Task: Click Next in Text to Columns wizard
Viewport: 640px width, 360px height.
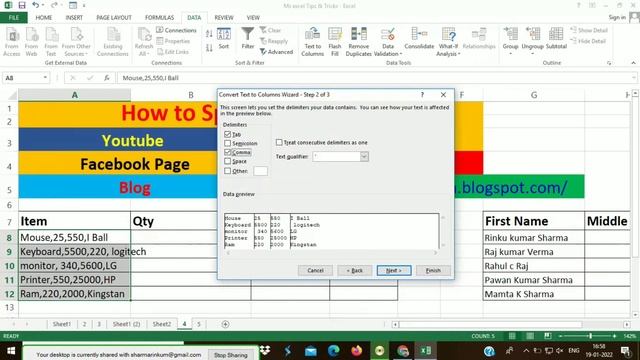Action: [394, 270]
